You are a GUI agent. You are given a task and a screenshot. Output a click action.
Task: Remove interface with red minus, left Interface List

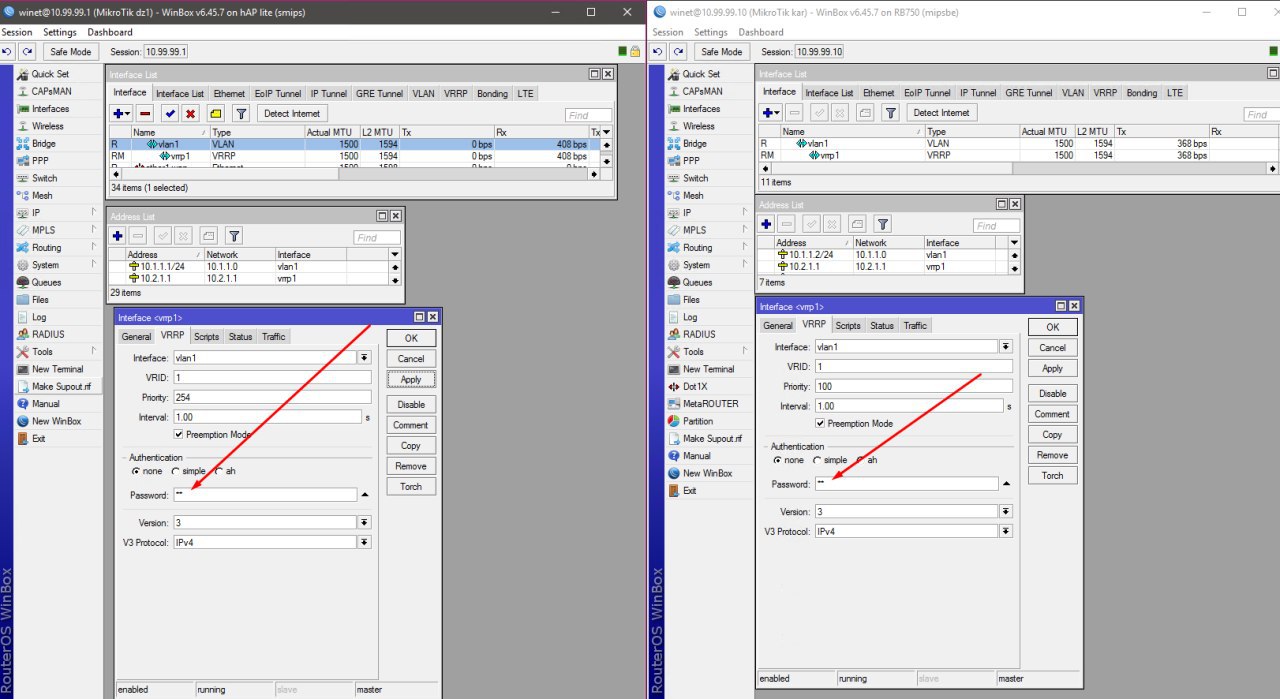tap(146, 113)
